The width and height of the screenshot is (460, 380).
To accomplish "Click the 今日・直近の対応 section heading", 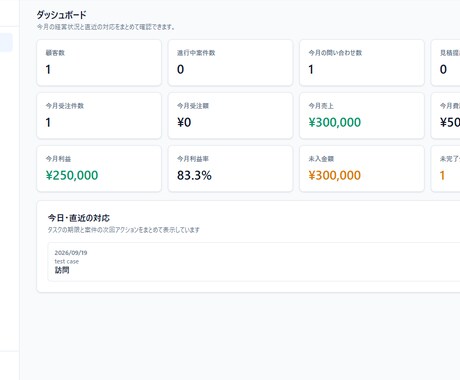I will click(x=79, y=218).
